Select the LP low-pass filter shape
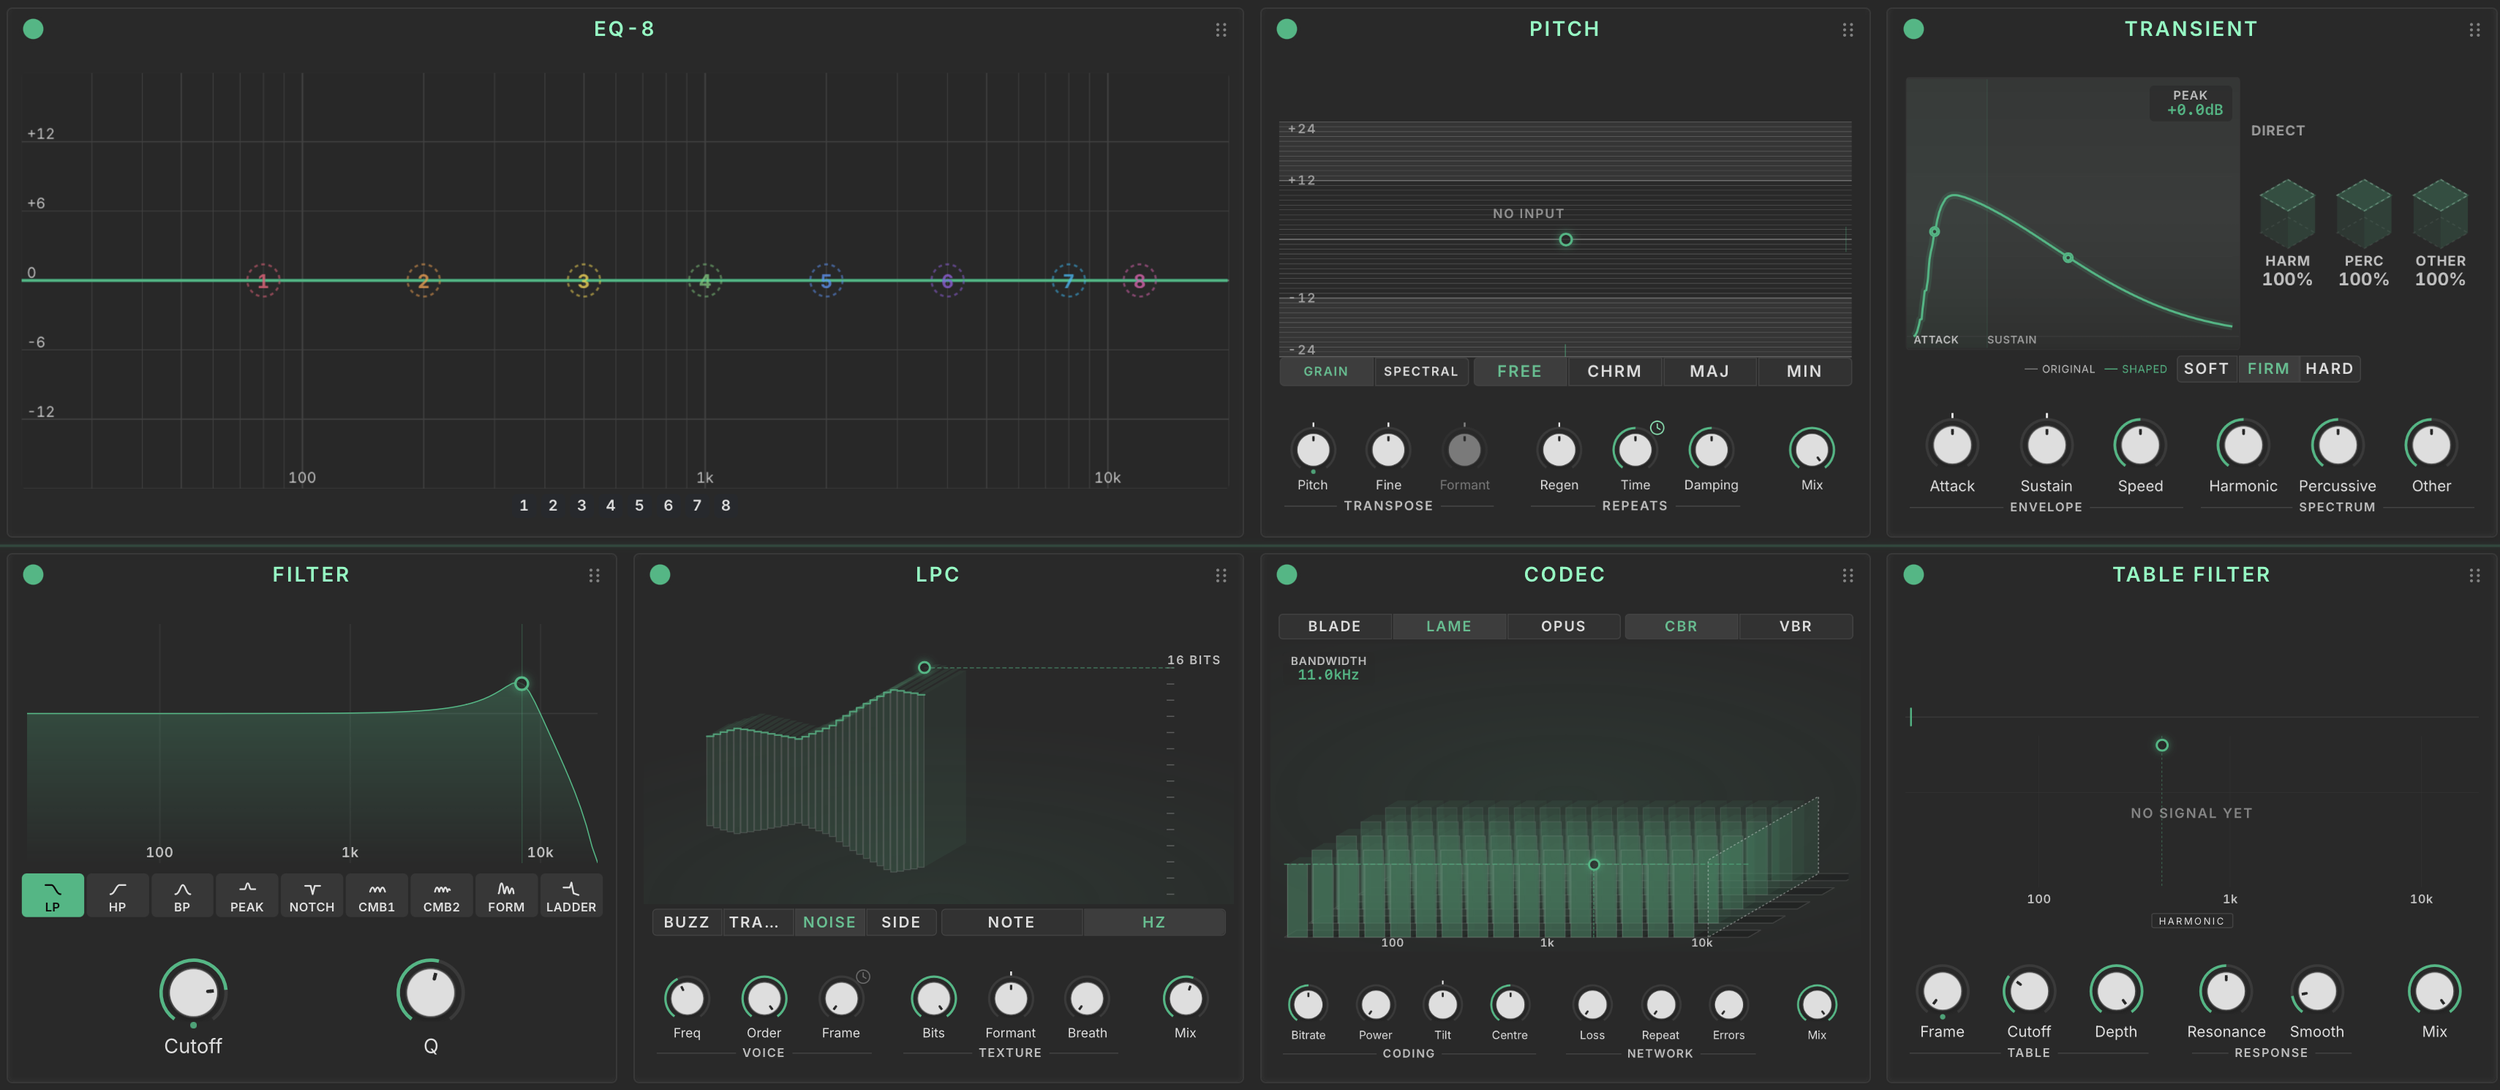This screenshot has height=1090, width=2500. pos(52,895)
